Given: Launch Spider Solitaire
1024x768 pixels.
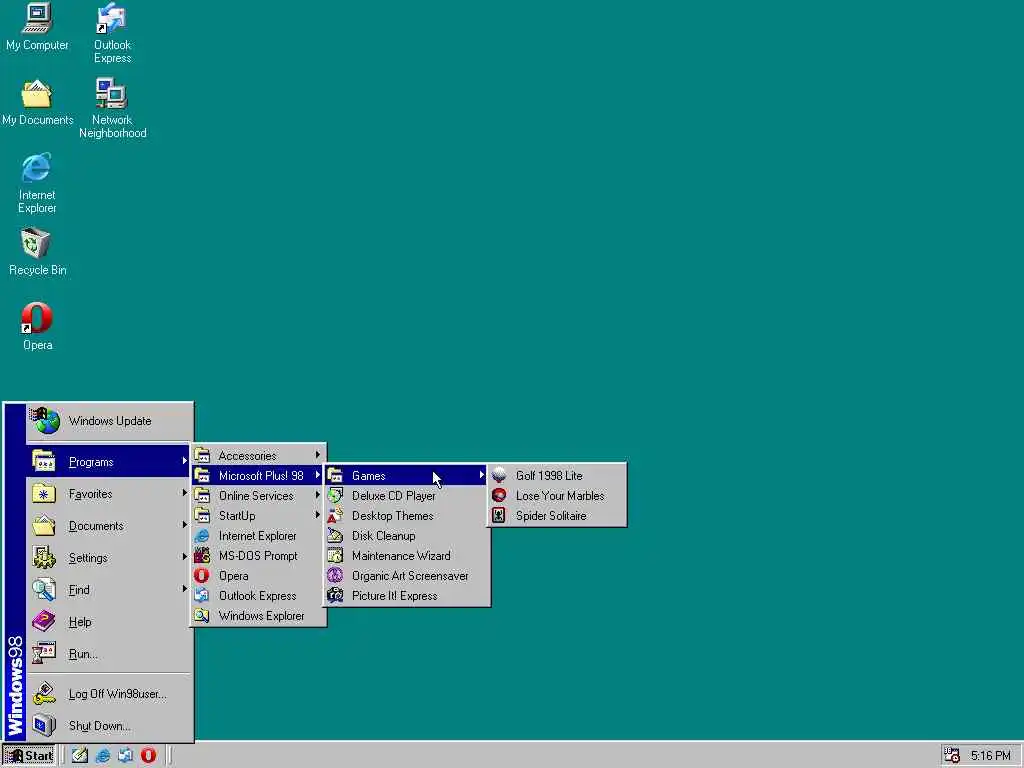Looking at the screenshot, I should pos(556,516).
